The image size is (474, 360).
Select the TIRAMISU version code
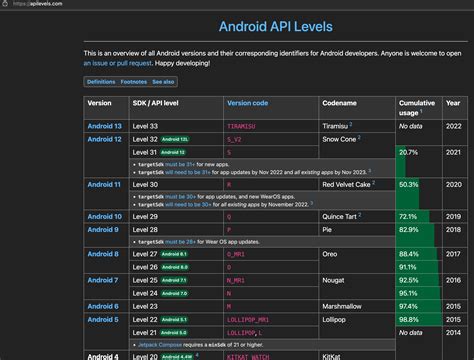point(241,126)
